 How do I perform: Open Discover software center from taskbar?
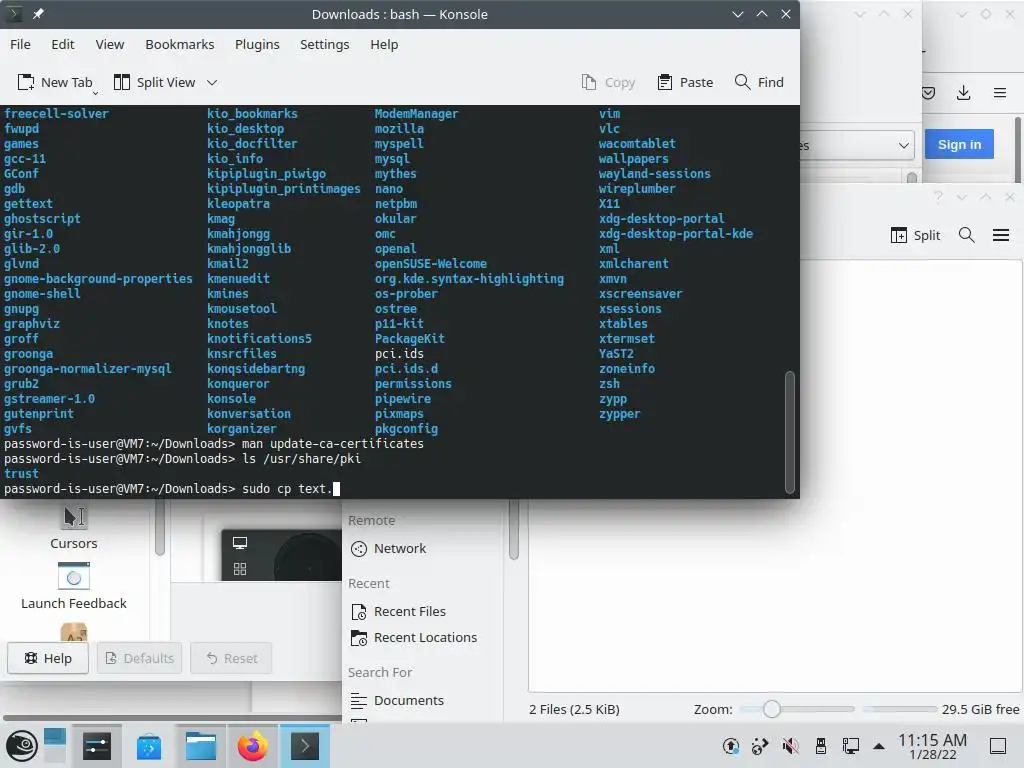[x=149, y=746]
